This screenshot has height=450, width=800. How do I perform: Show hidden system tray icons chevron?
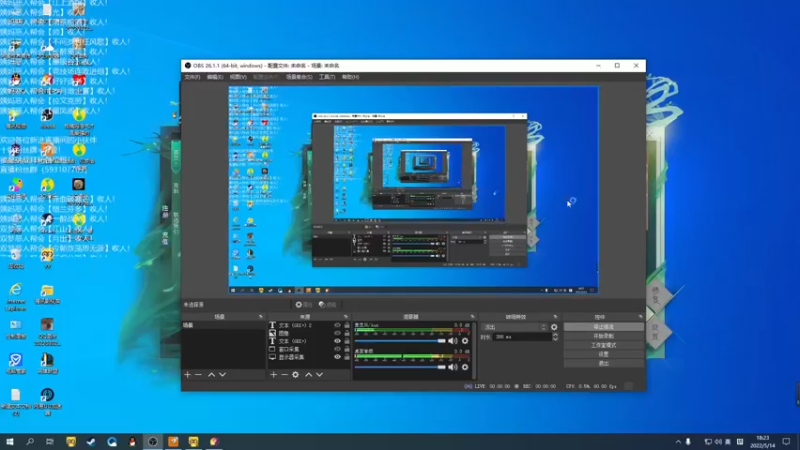[678, 441]
